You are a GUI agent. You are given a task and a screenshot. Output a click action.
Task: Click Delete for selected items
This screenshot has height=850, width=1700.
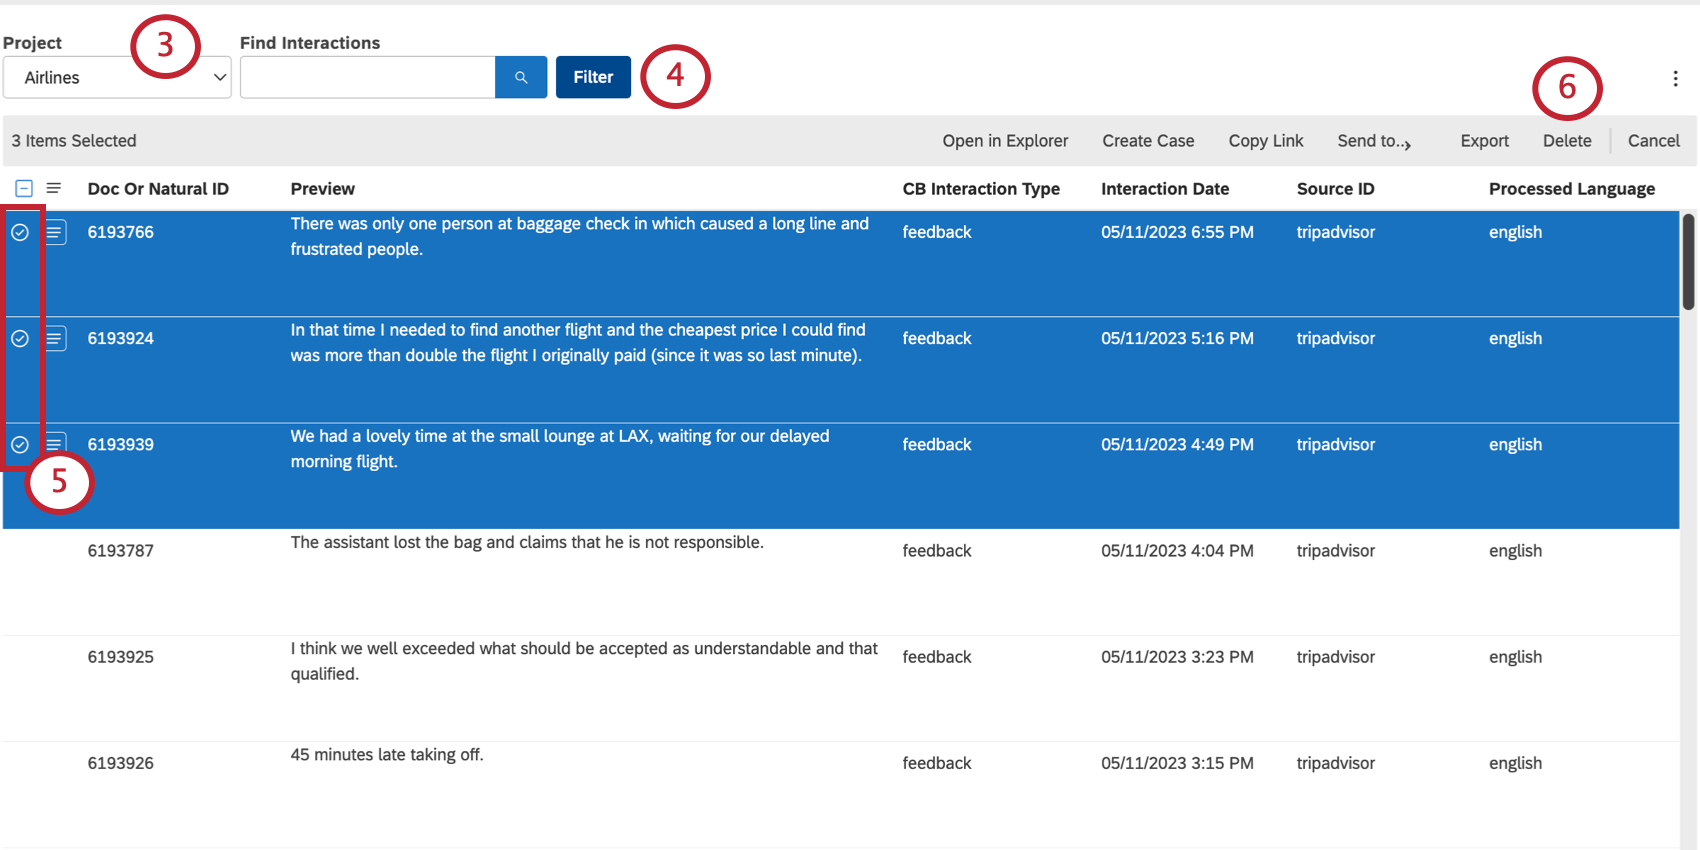click(x=1566, y=141)
